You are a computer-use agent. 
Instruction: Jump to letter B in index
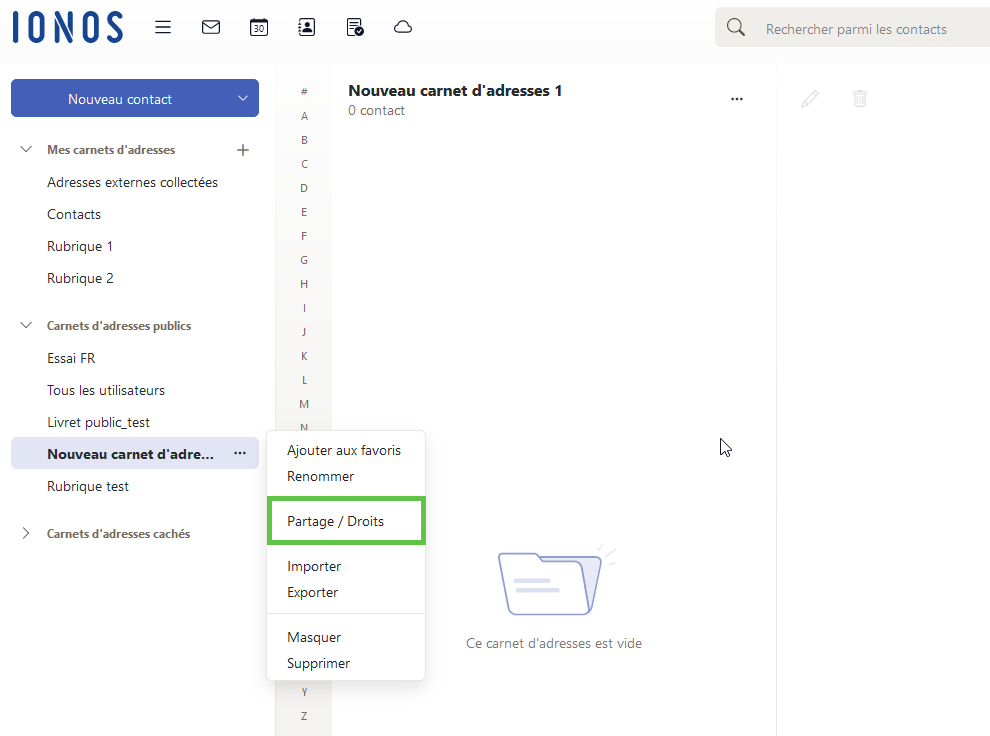(x=304, y=140)
